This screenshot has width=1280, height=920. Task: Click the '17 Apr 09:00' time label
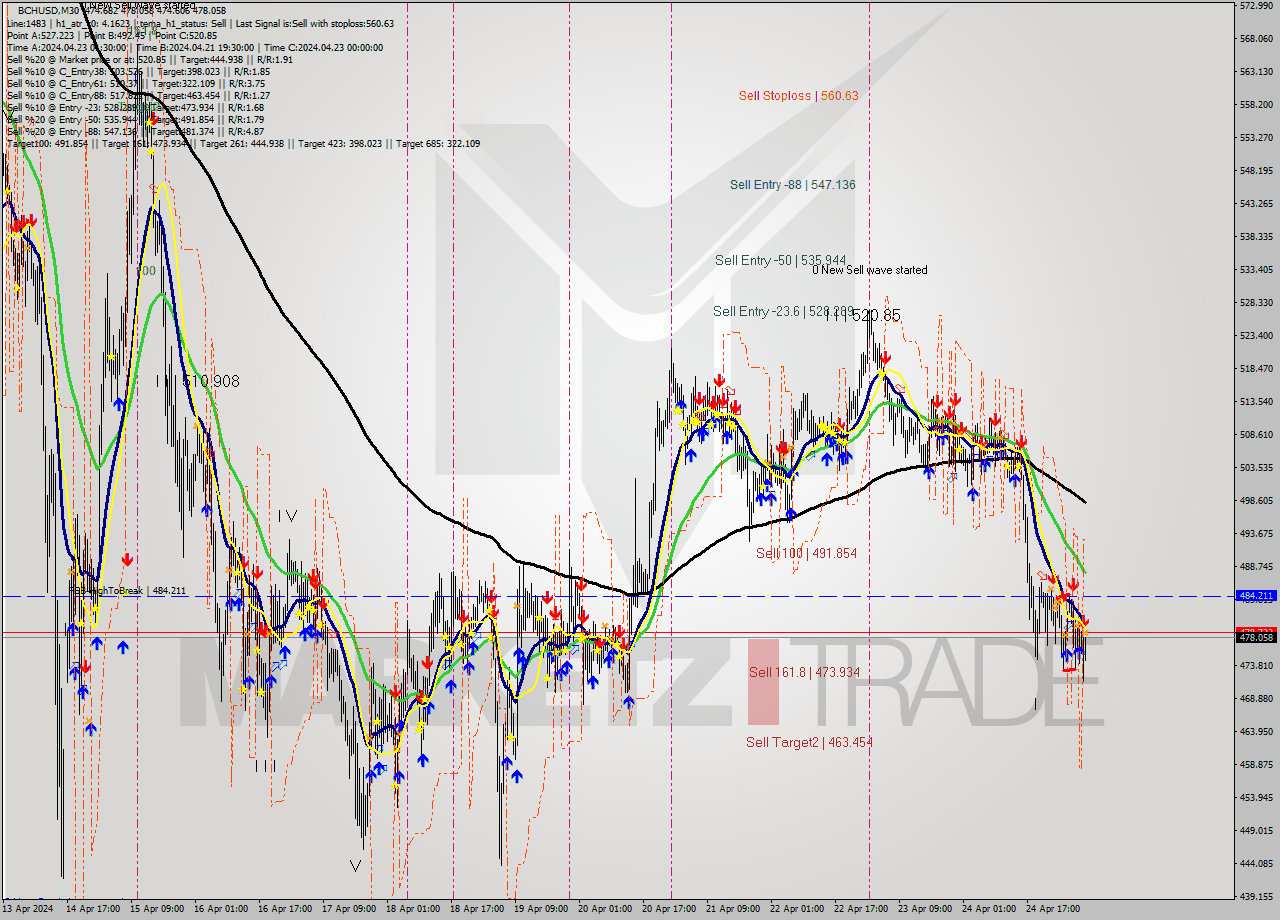350,910
